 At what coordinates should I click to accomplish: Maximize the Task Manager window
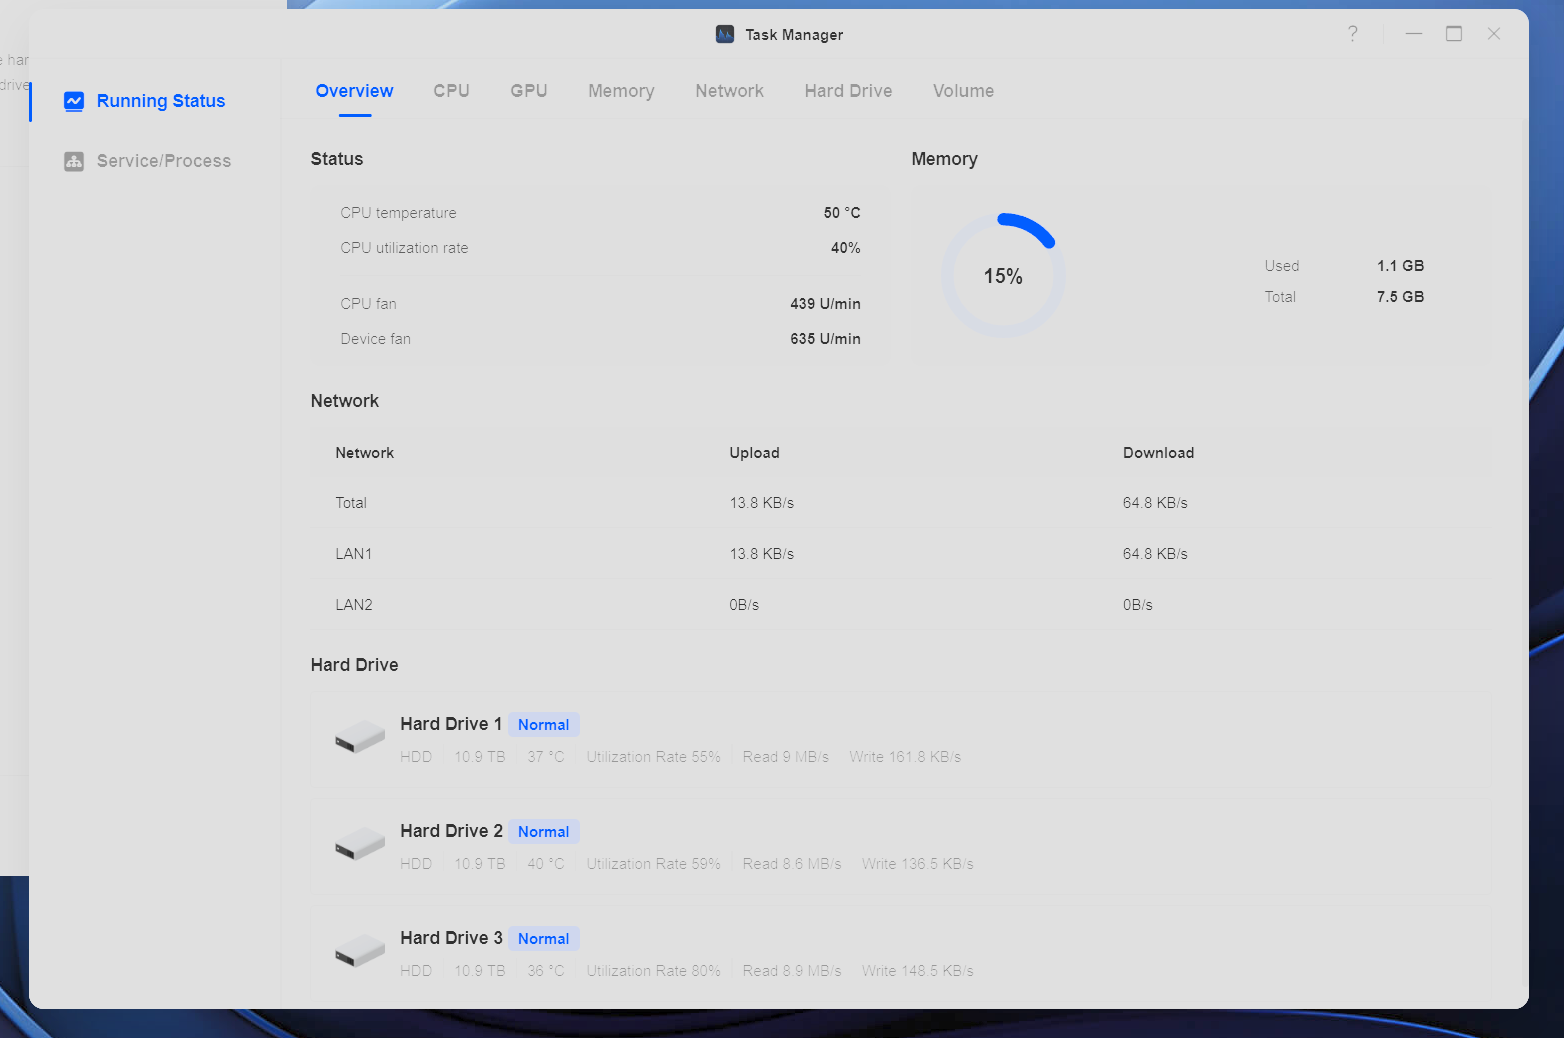[x=1453, y=34]
